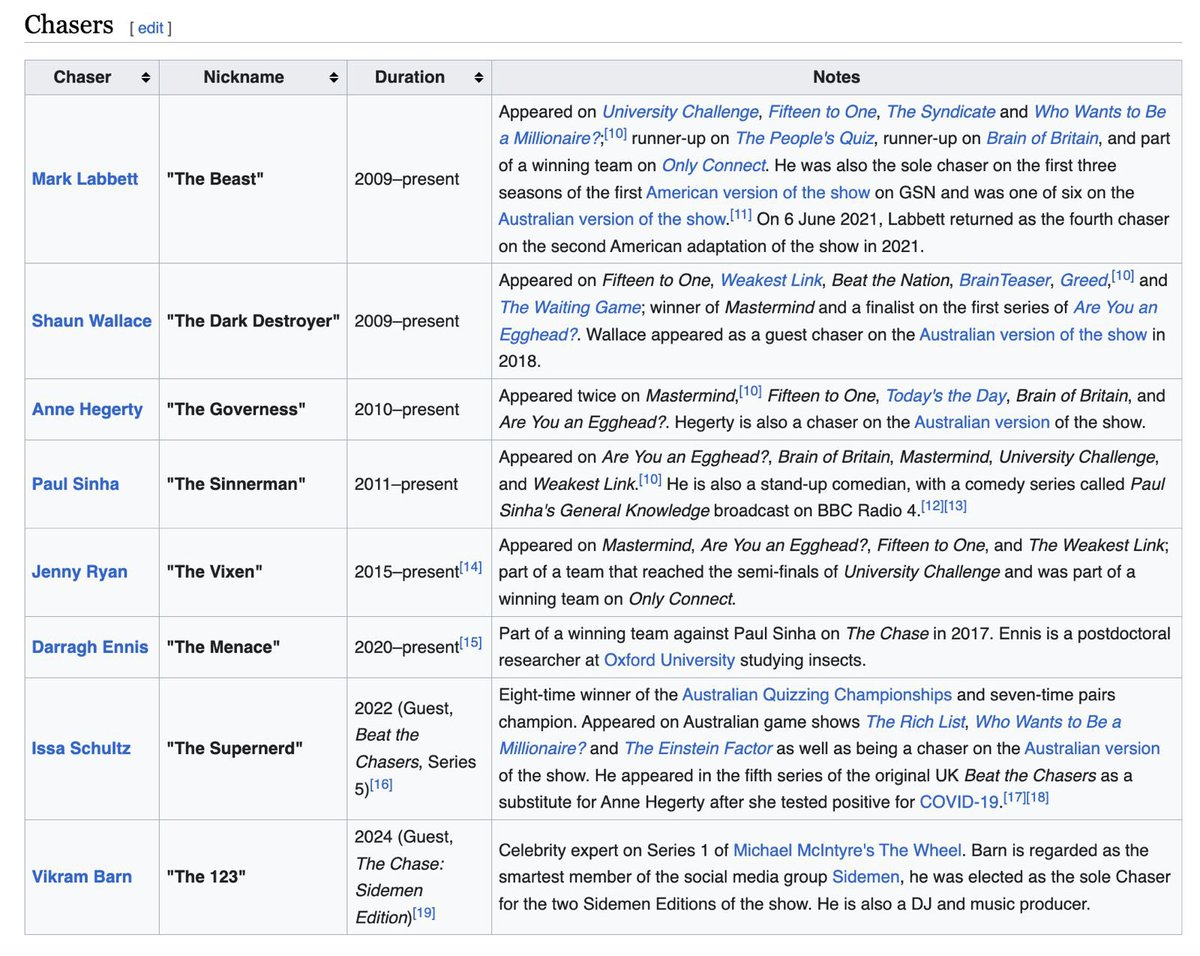Select 2010–present duration cell
The image size is (1200, 956).
[419, 409]
